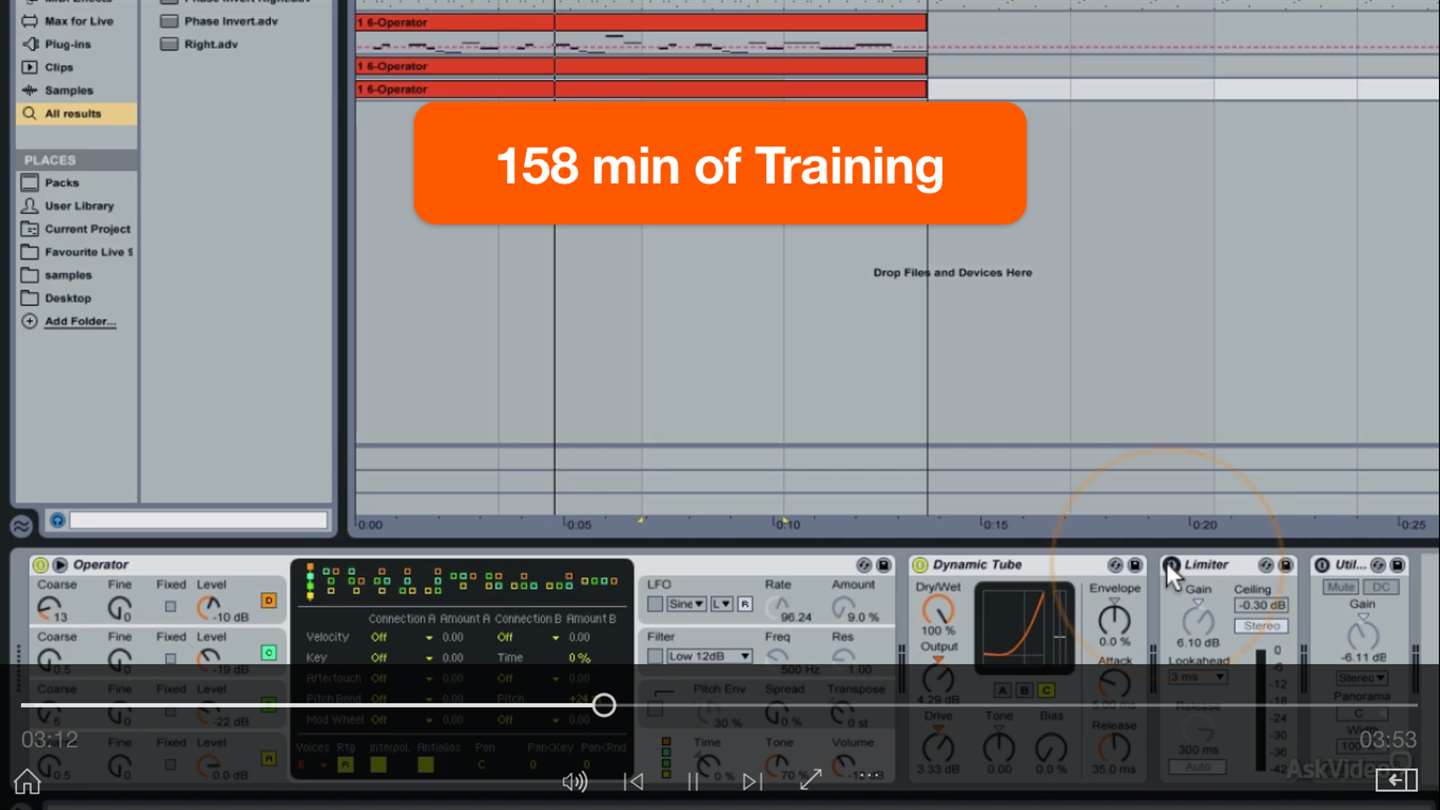Pause the video playback
This screenshot has height=810, width=1440.
(693, 781)
